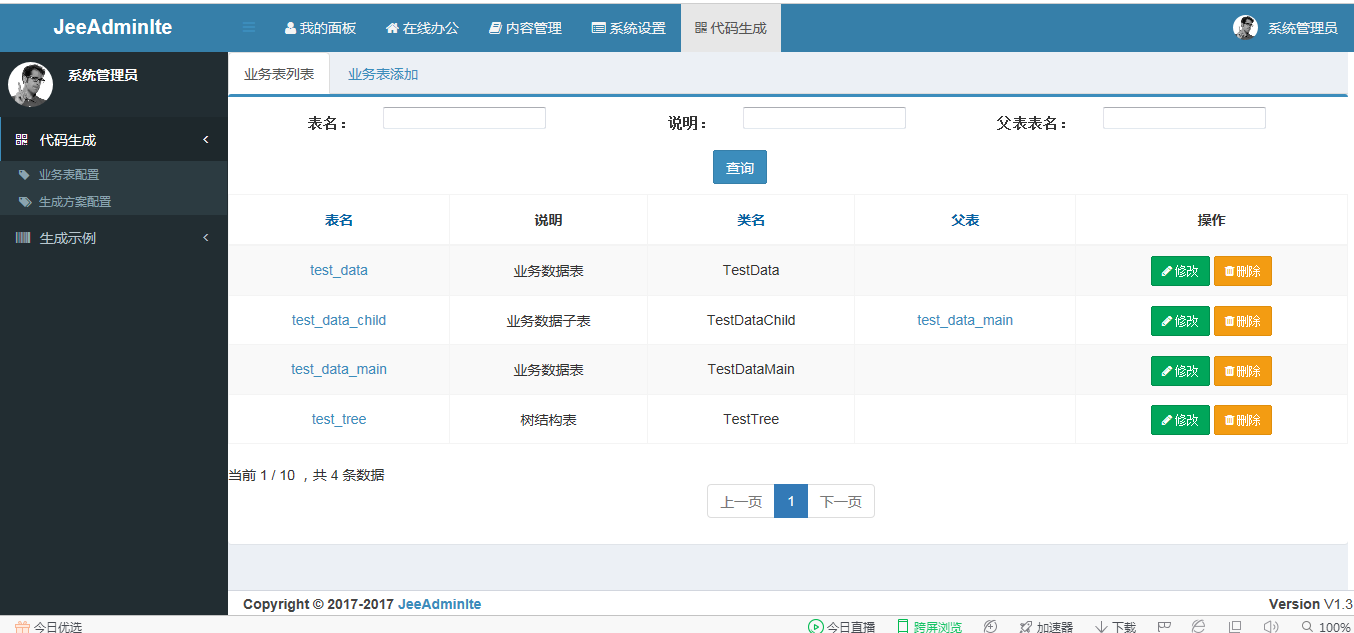Click 修改 button for test_tree row
The height and width of the screenshot is (633, 1354).
click(1180, 420)
